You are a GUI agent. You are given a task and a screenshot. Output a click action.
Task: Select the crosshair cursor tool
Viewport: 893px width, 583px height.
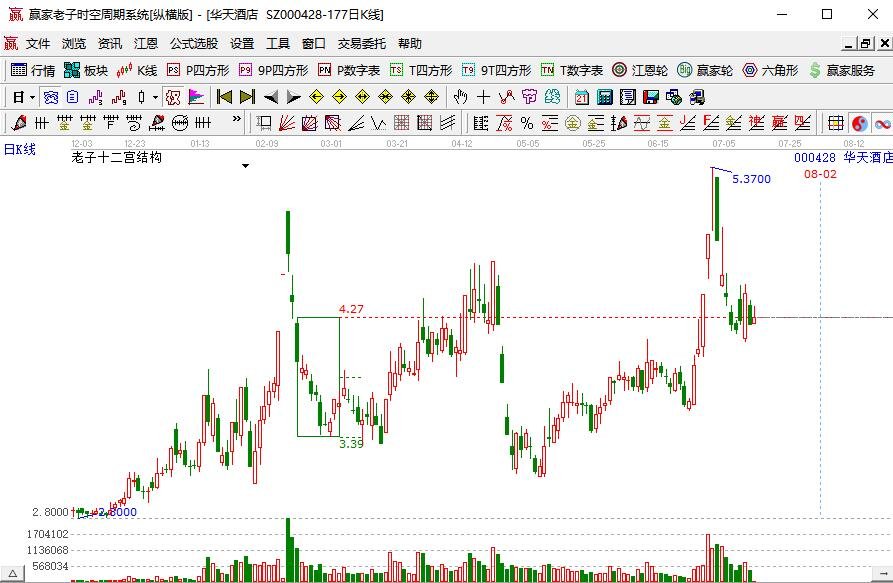483,97
